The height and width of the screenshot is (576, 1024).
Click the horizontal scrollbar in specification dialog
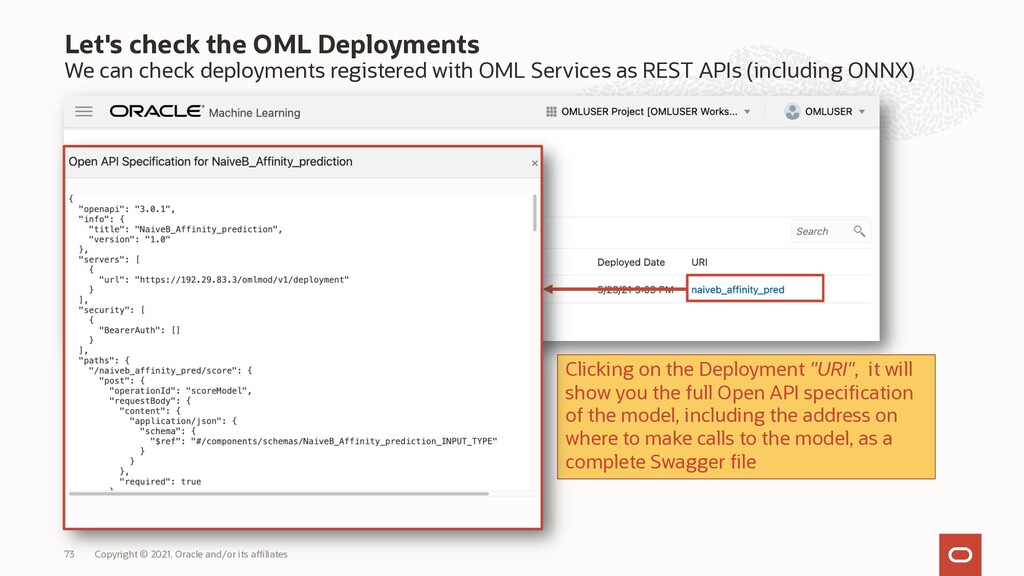[x=279, y=494]
